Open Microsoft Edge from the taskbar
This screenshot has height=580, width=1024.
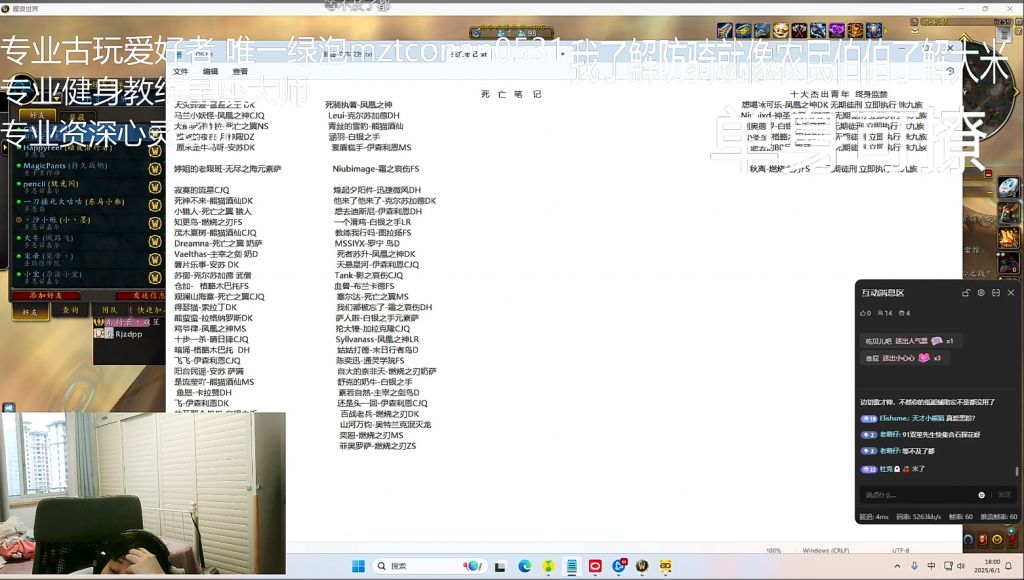(524, 566)
